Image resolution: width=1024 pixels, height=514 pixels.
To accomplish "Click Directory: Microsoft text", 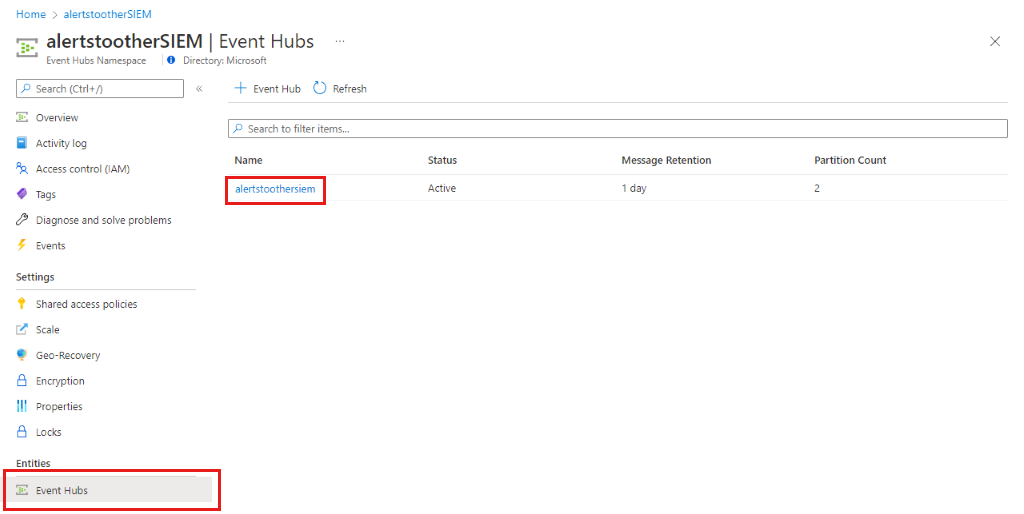I will click(225, 60).
